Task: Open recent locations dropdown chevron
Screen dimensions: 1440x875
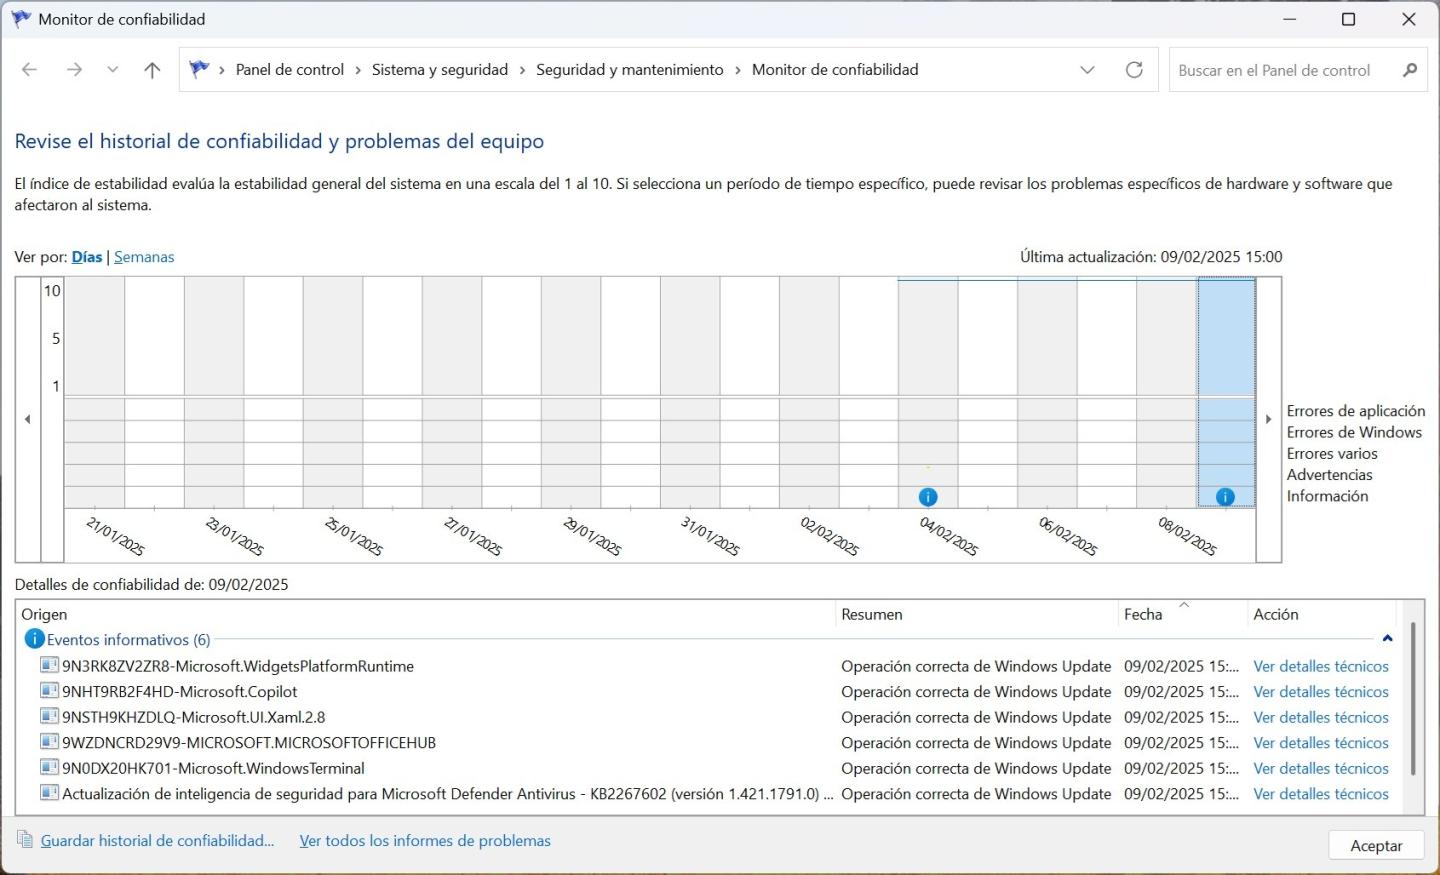Action: 113,70
